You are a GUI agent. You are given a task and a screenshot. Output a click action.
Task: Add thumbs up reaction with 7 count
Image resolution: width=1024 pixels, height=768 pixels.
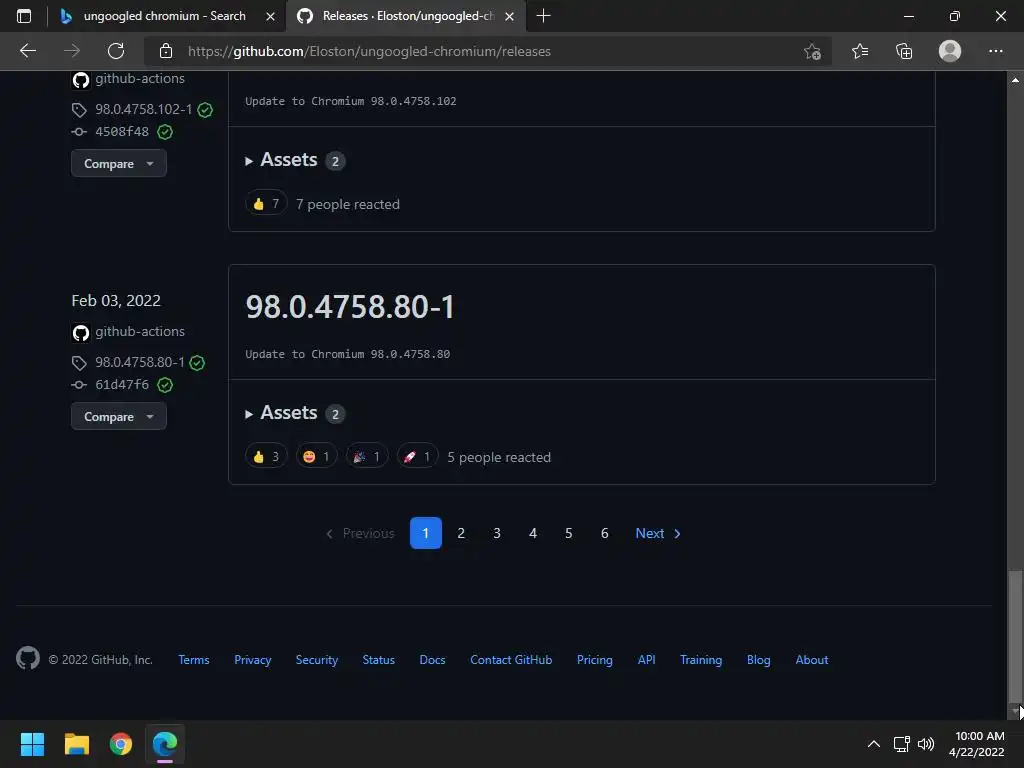coord(266,204)
